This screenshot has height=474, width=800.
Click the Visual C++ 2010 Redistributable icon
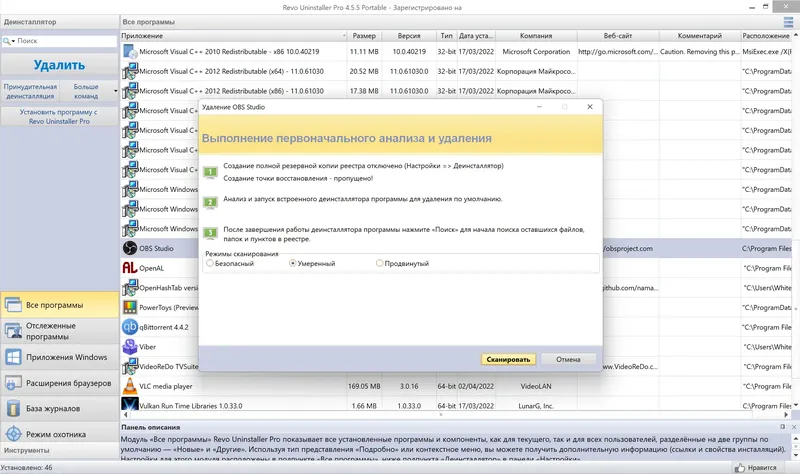point(130,52)
